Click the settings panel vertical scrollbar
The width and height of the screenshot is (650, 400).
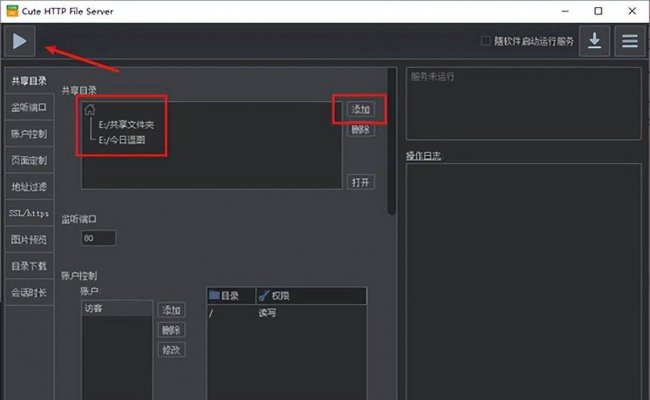[392, 141]
